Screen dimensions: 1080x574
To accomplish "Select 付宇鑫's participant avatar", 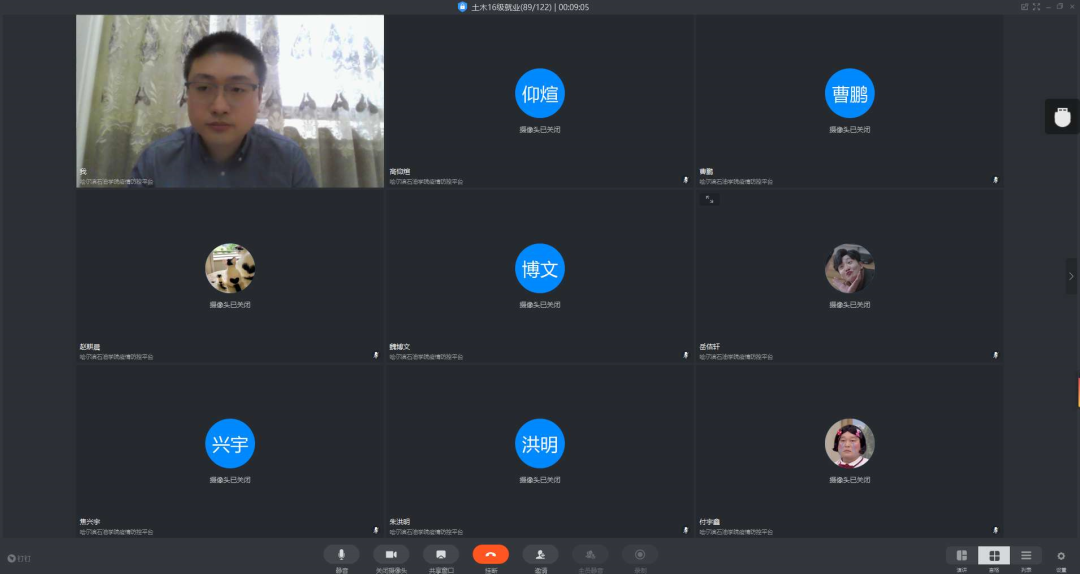I will coord(849,443).
